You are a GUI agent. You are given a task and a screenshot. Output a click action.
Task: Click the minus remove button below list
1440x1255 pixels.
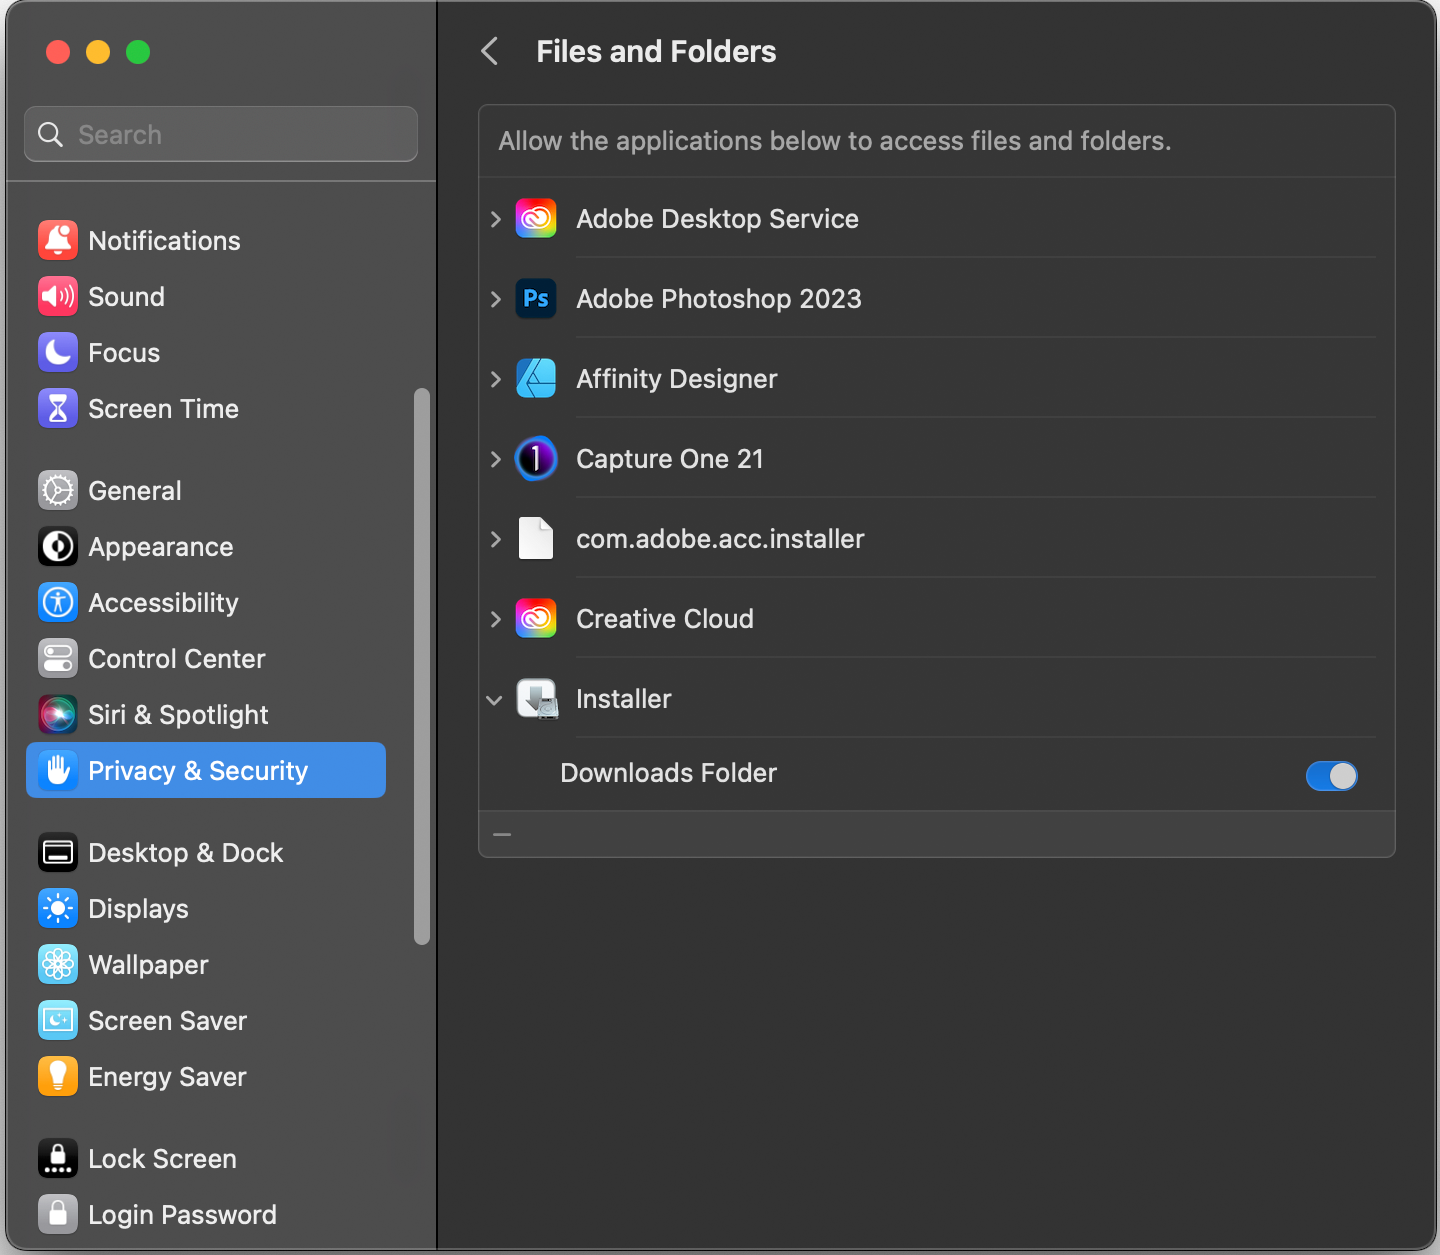coord(502,834)
